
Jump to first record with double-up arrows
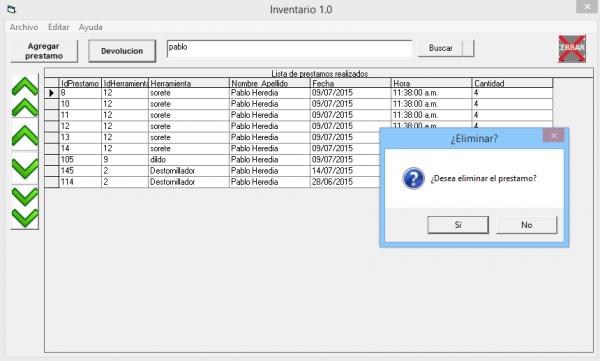[25, 96]
